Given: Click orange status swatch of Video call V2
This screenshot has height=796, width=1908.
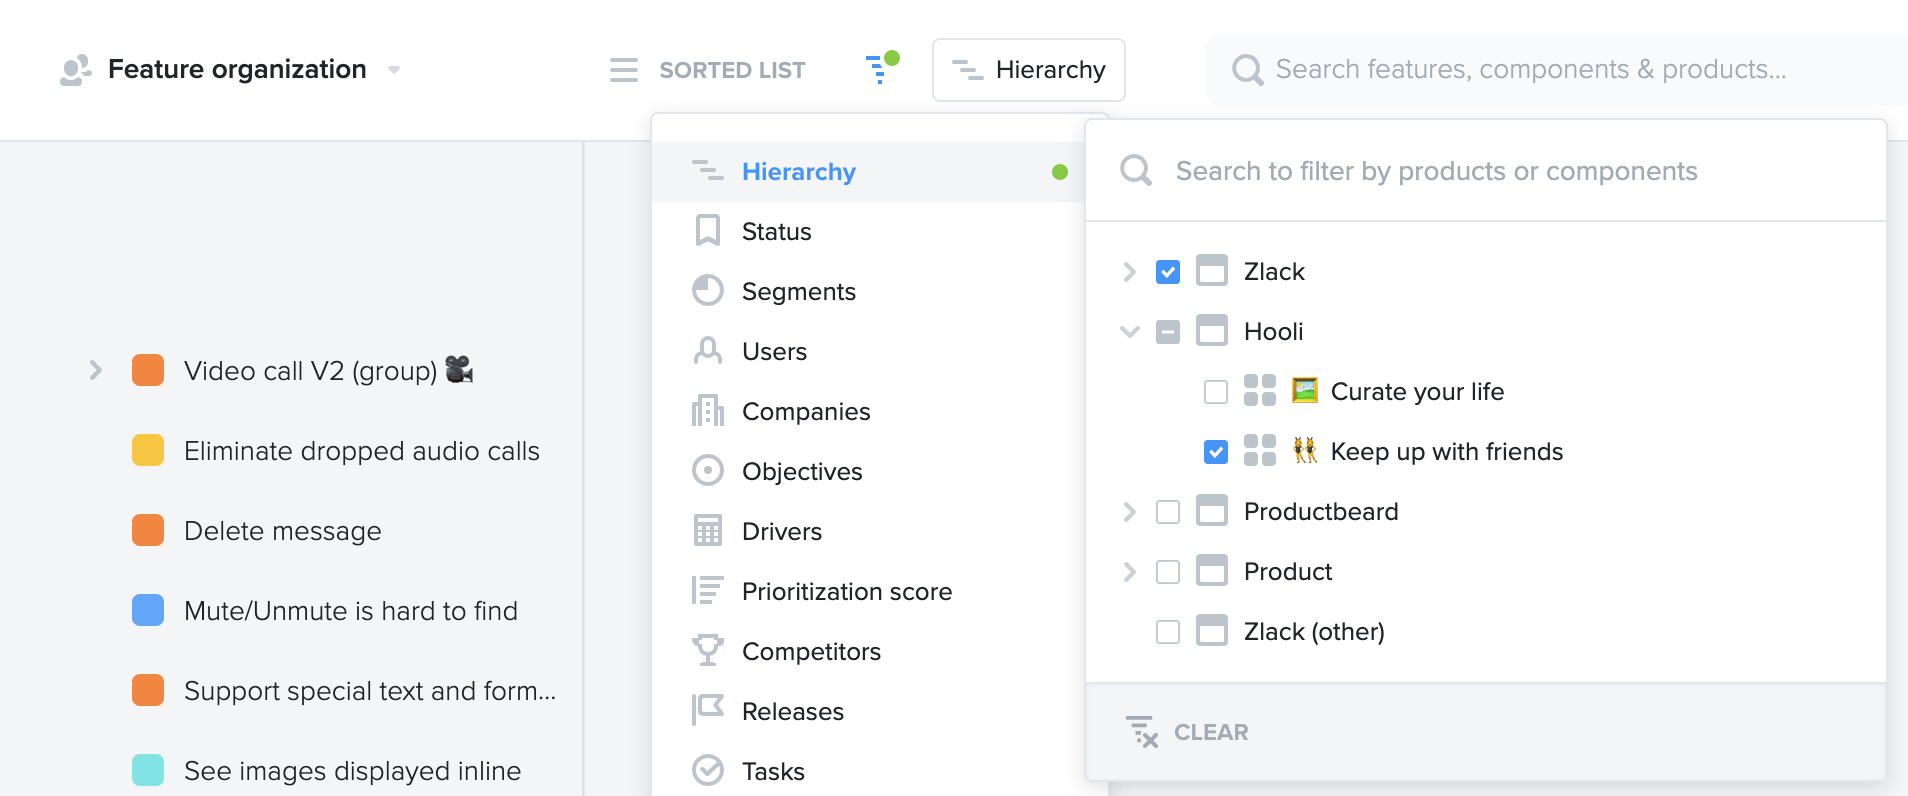Looking at the screenshot, I should tap(148, 370).
